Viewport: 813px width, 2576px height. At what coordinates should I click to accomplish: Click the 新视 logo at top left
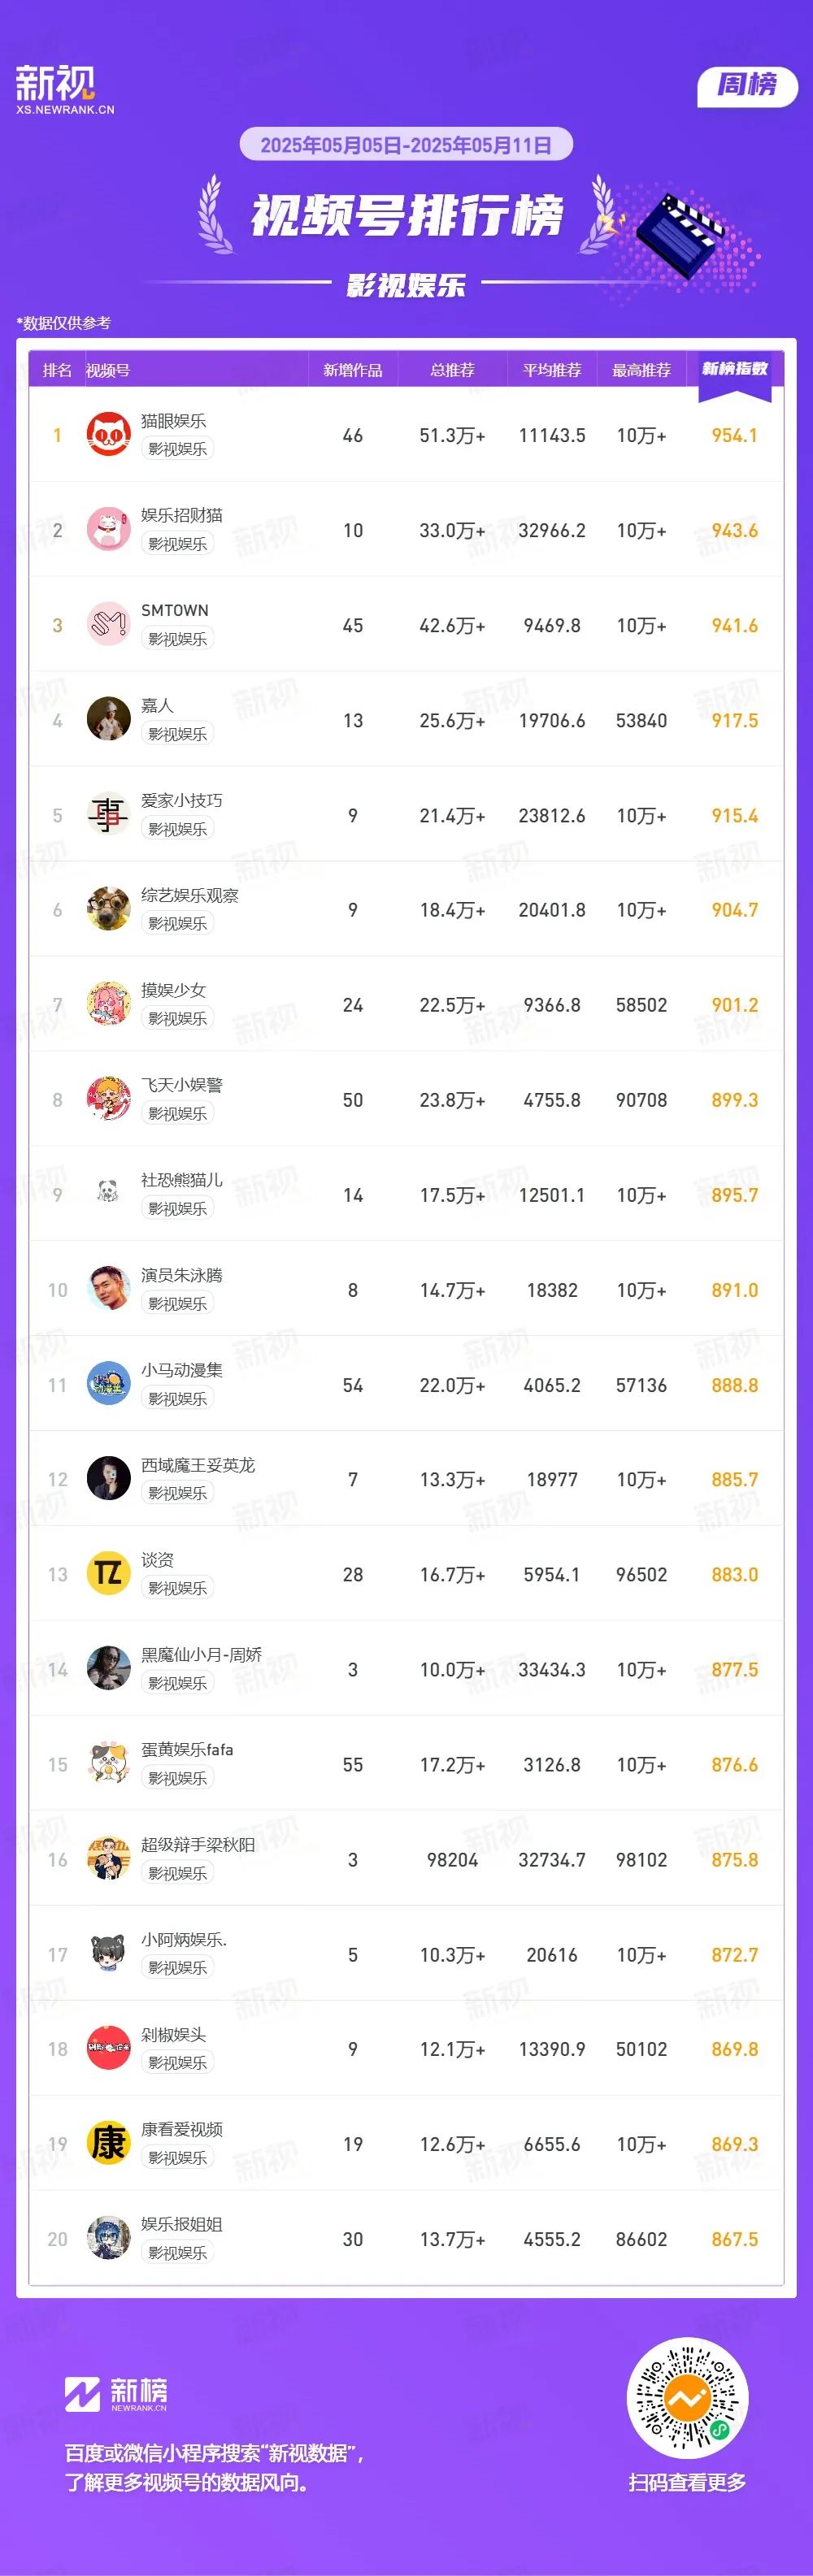click(x=64, y=89)
